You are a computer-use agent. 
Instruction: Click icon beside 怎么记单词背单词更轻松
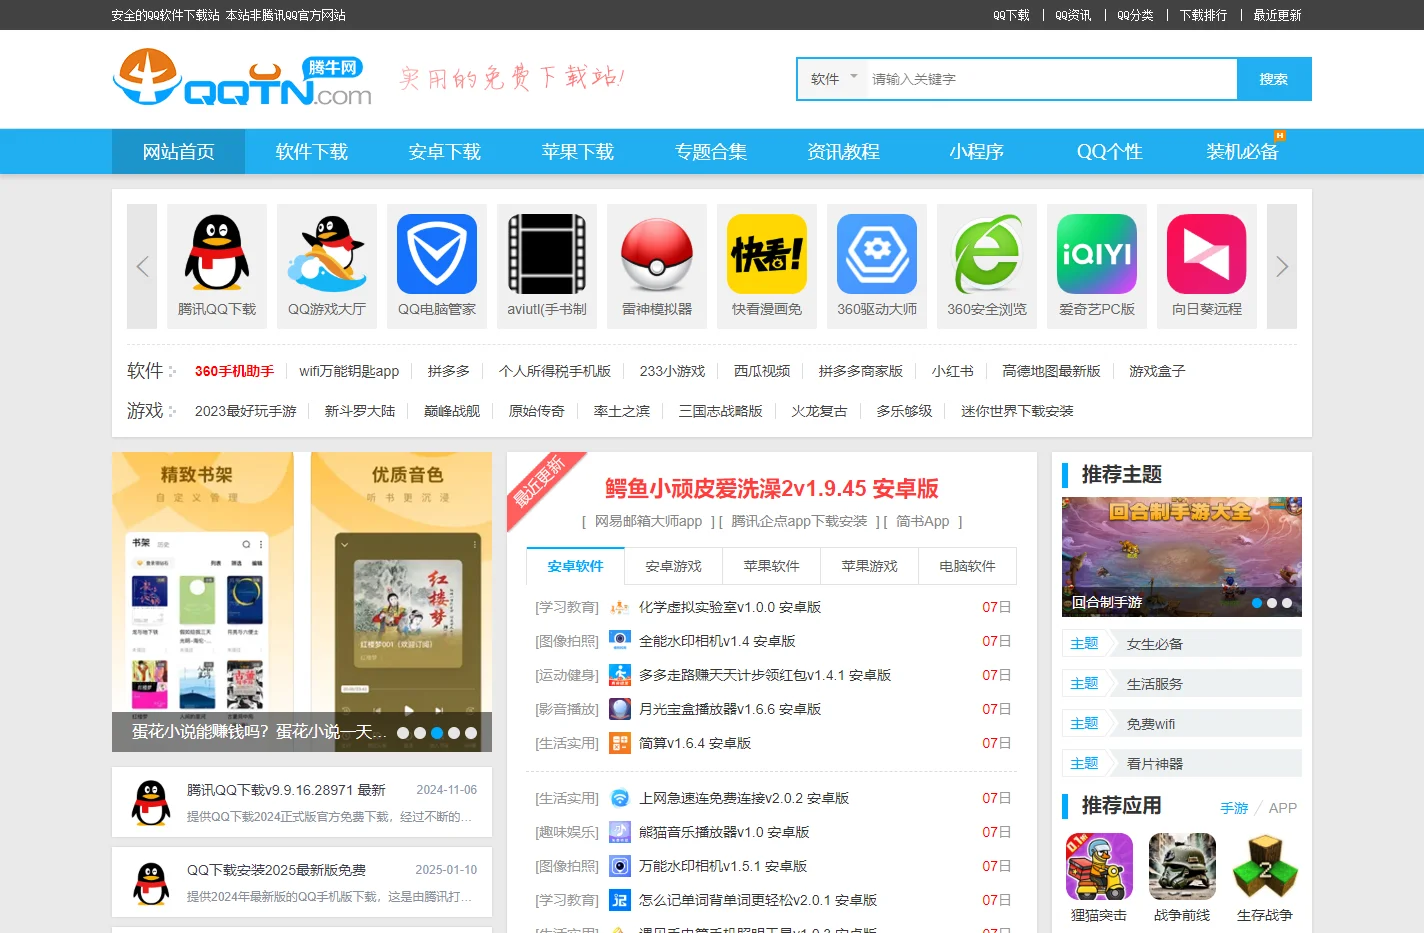[x=620, y=900]
